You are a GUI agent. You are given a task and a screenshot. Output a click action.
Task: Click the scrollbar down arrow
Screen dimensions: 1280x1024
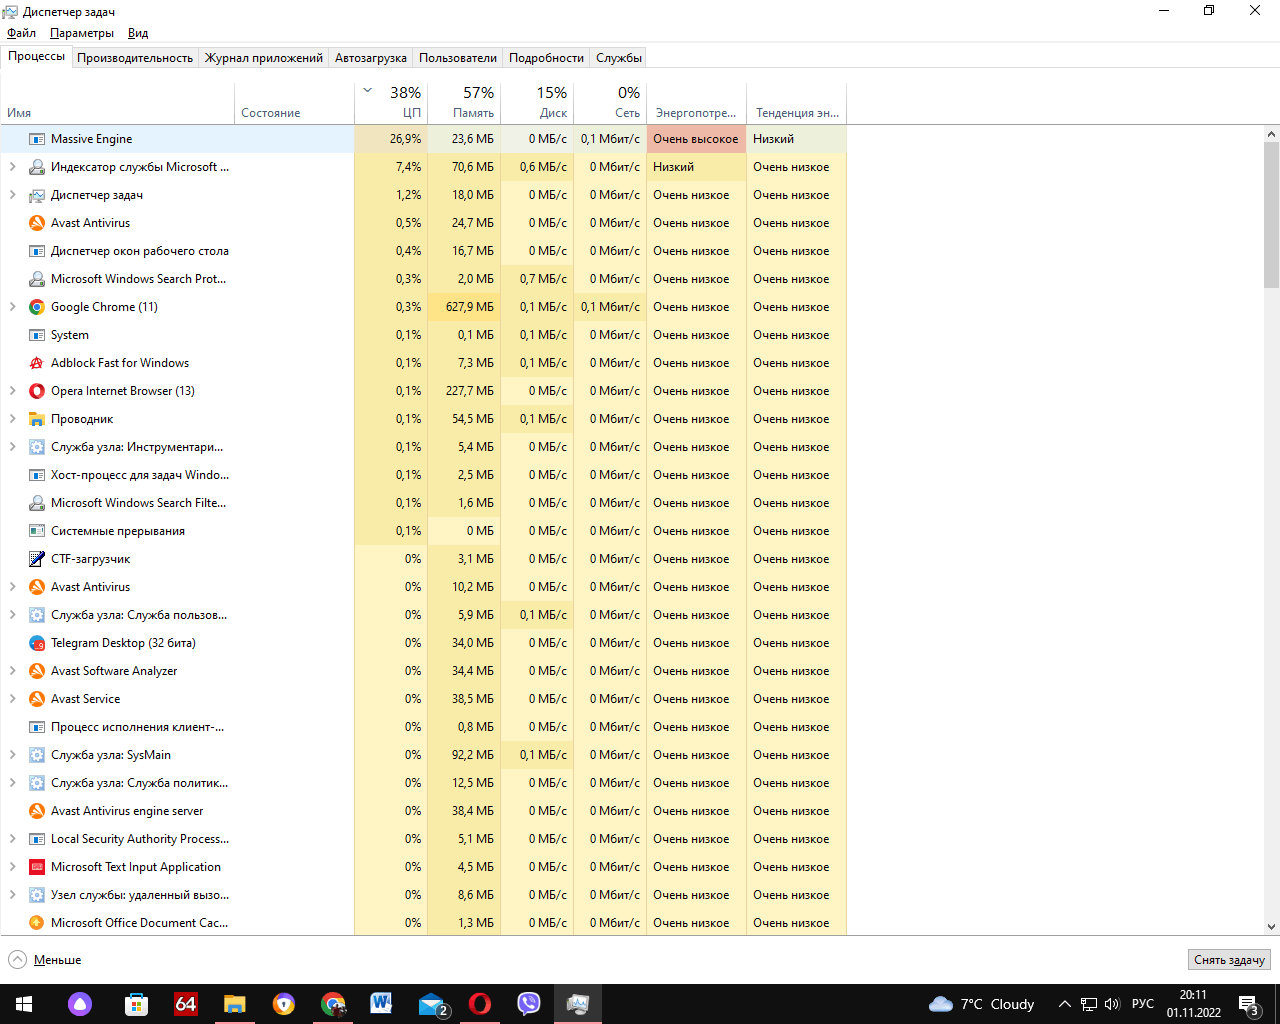(x=1271, y=927)
